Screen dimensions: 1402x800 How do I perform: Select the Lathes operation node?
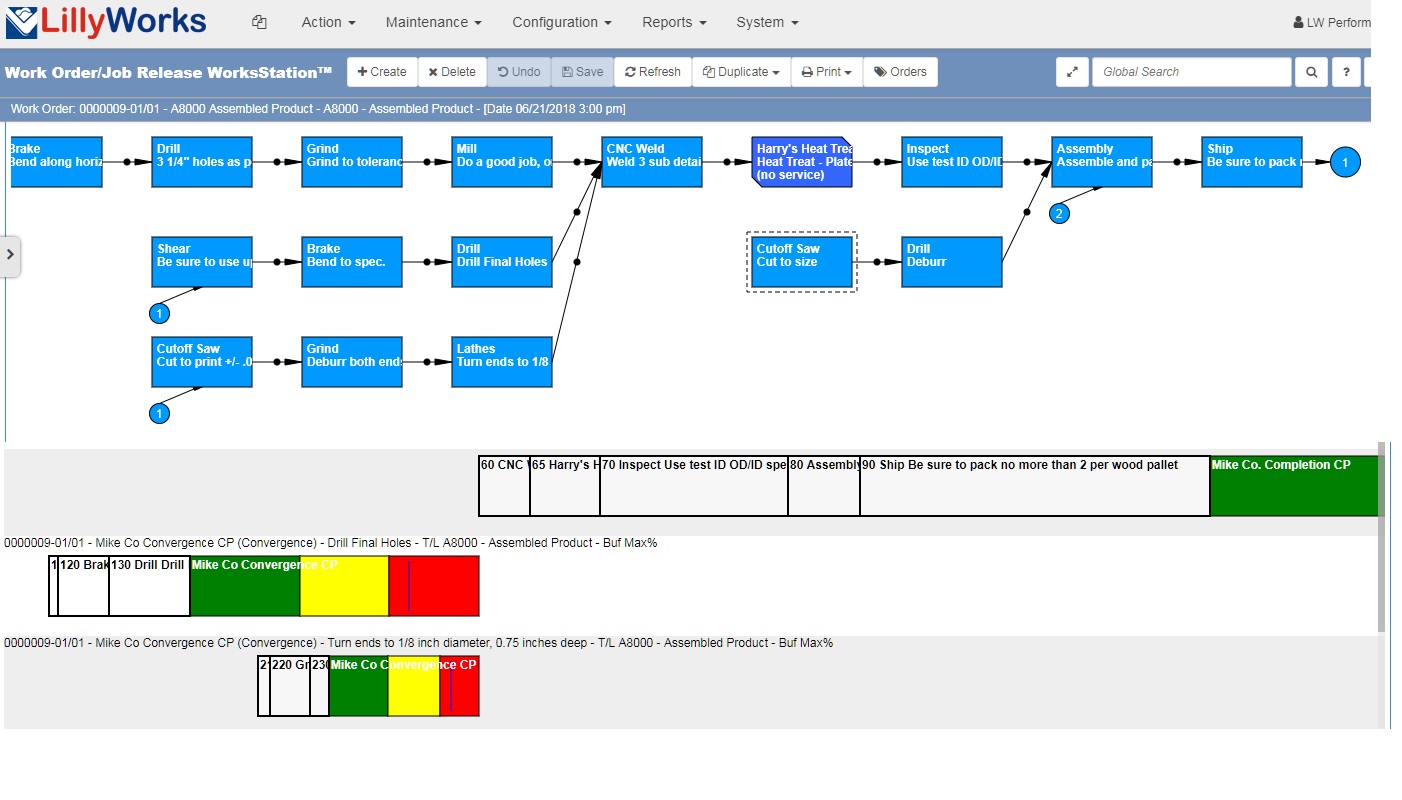pyautogui.click(x=502, y=362)
